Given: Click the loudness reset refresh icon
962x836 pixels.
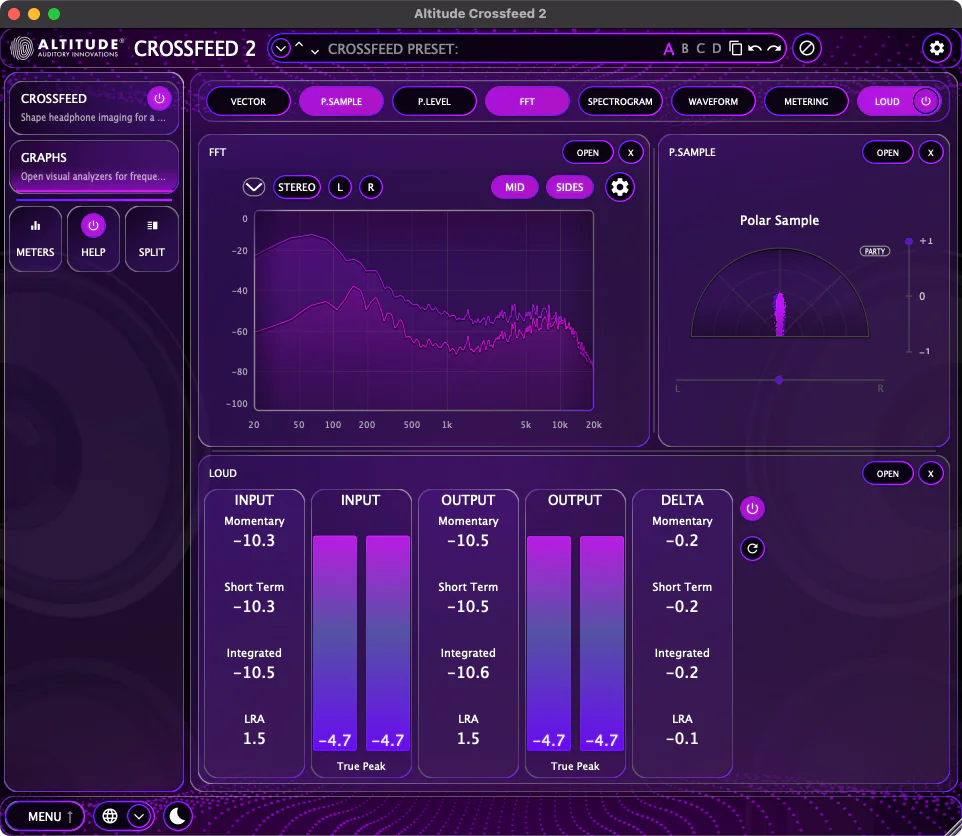Looking at the screenshot, I should tap(752, 548).
